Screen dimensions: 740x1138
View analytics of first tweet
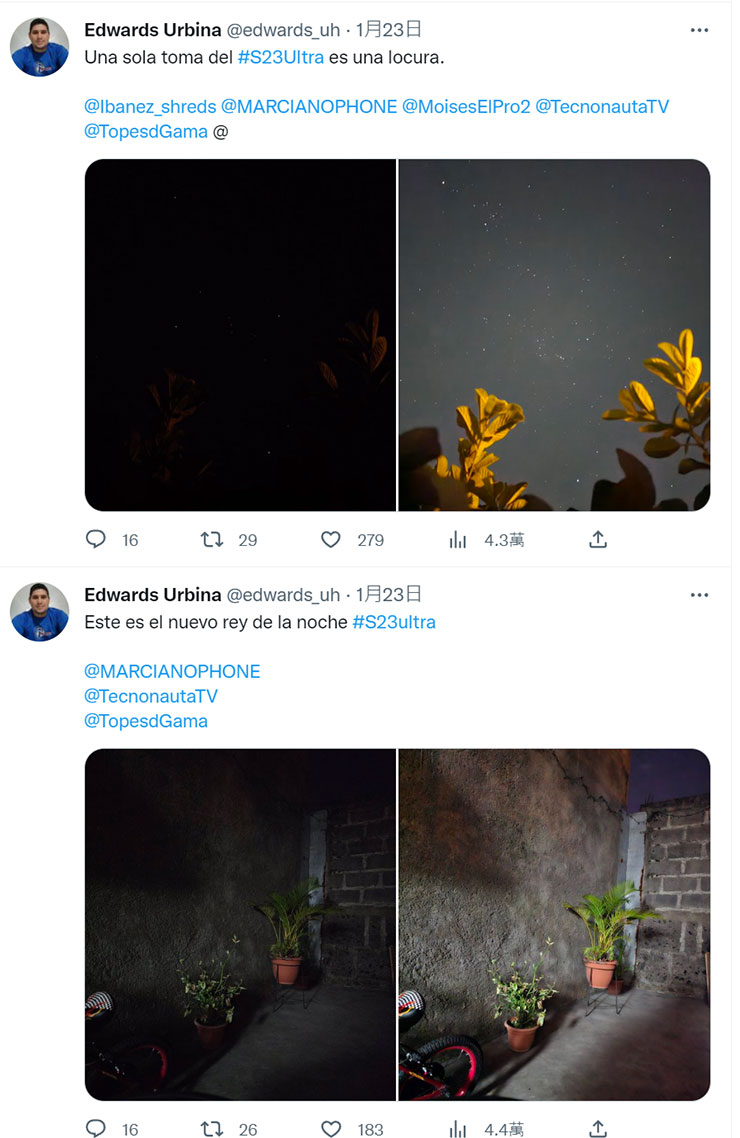coord(458,540)
